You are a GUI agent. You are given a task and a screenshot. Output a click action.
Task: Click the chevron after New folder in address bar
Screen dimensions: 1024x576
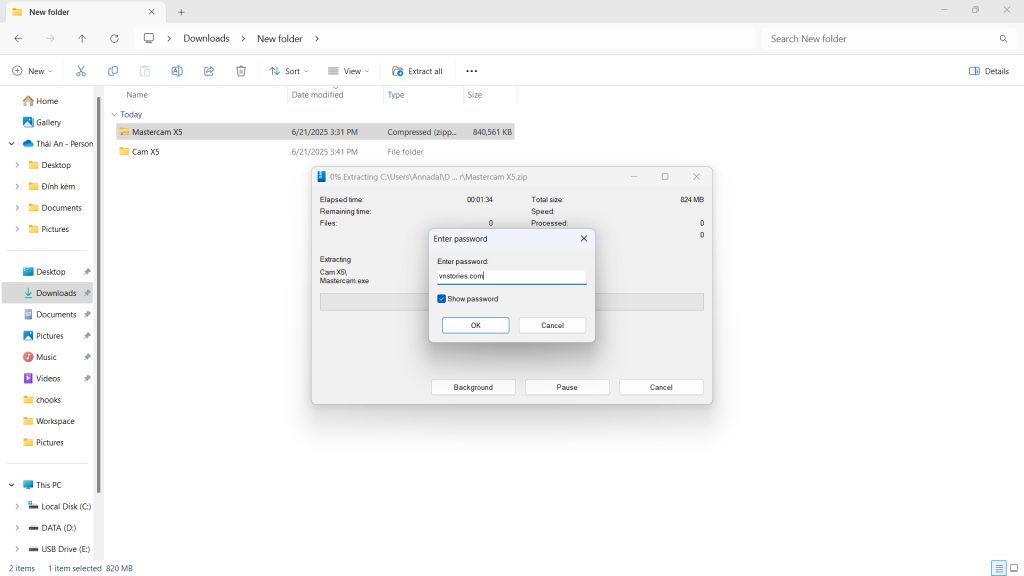pyautogui.click(x=317, y=39)
